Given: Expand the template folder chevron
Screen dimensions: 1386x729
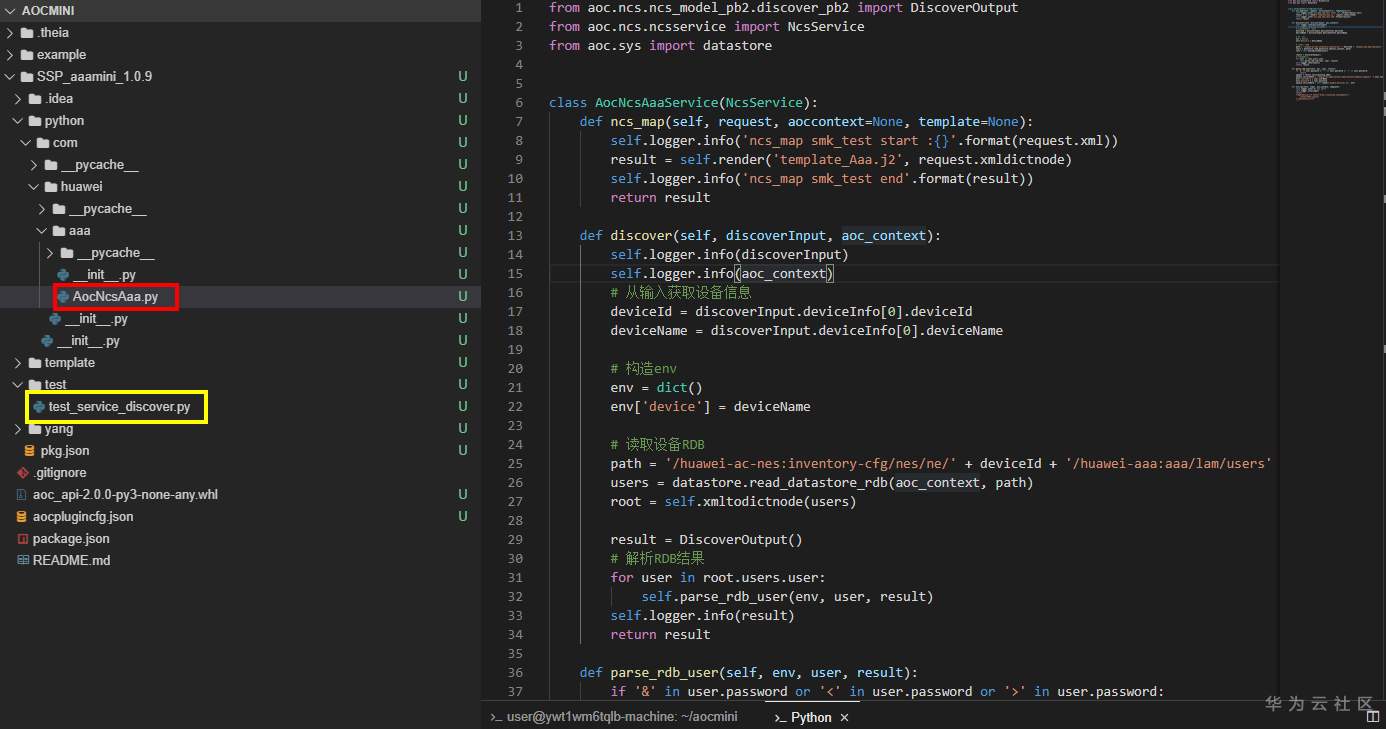Looking at the screenshot, I should [19, 363].
